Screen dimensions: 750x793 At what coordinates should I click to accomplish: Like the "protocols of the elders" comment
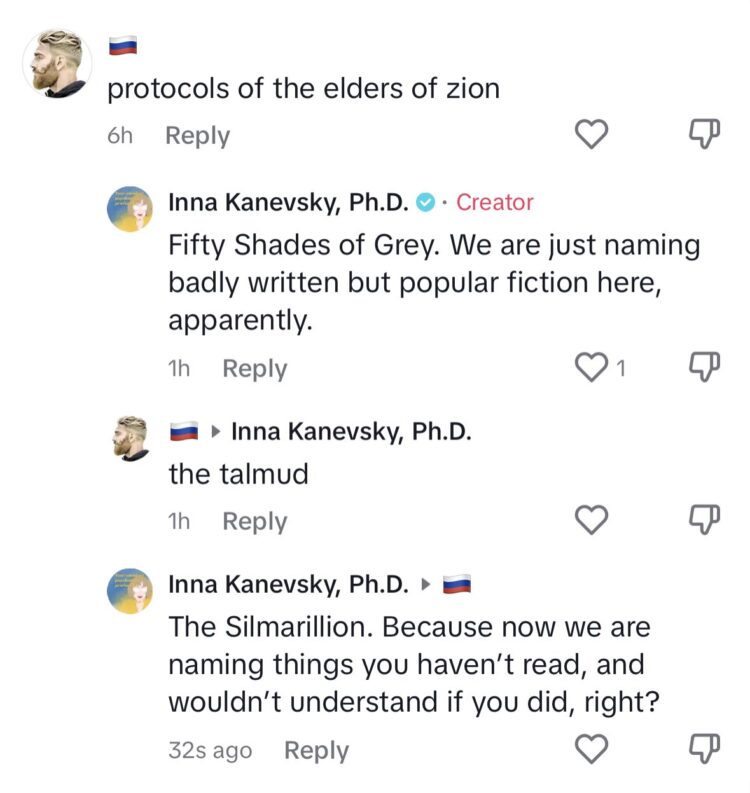(594, 135)
